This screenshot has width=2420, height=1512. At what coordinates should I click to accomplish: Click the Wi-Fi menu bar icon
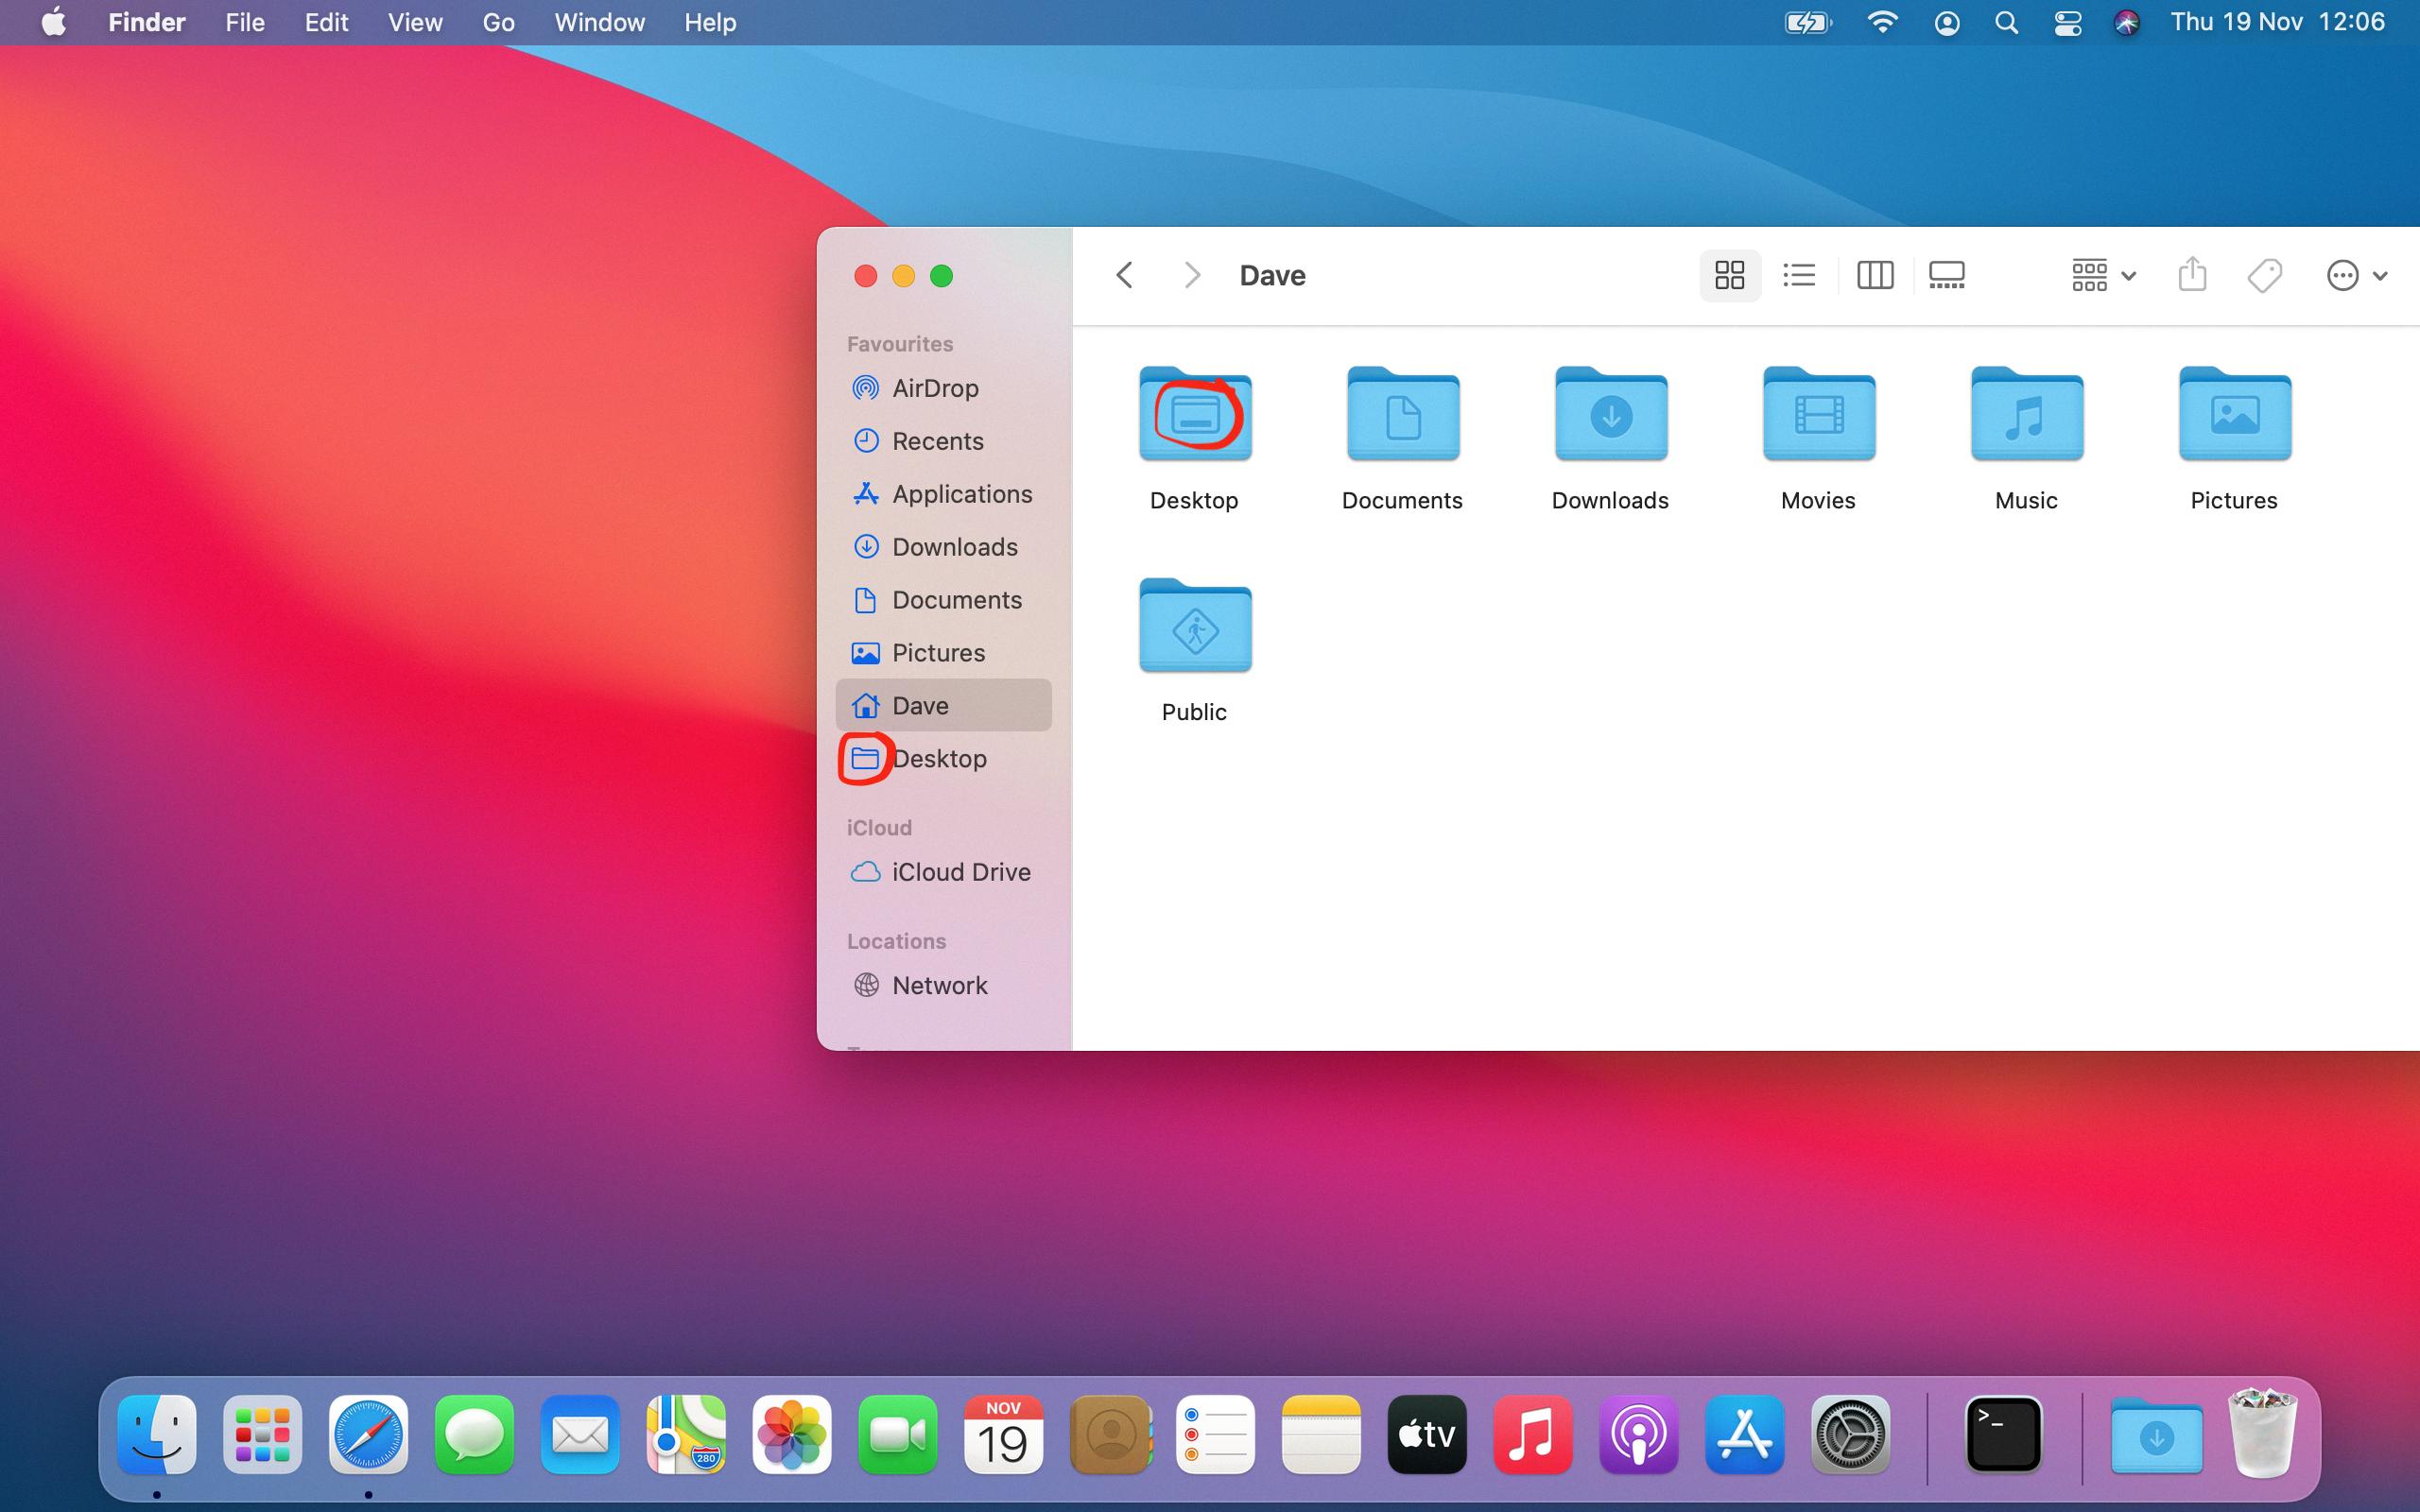pyautogui.click(x=1882, y=22)
